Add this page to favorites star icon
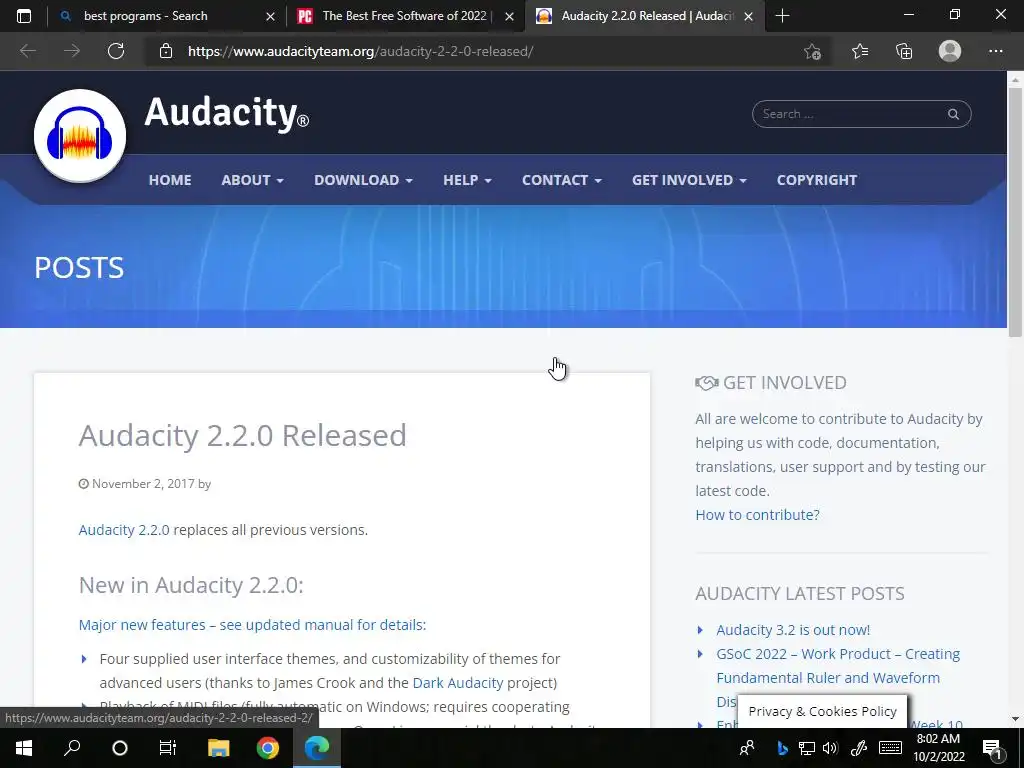 tap(812, 51)
